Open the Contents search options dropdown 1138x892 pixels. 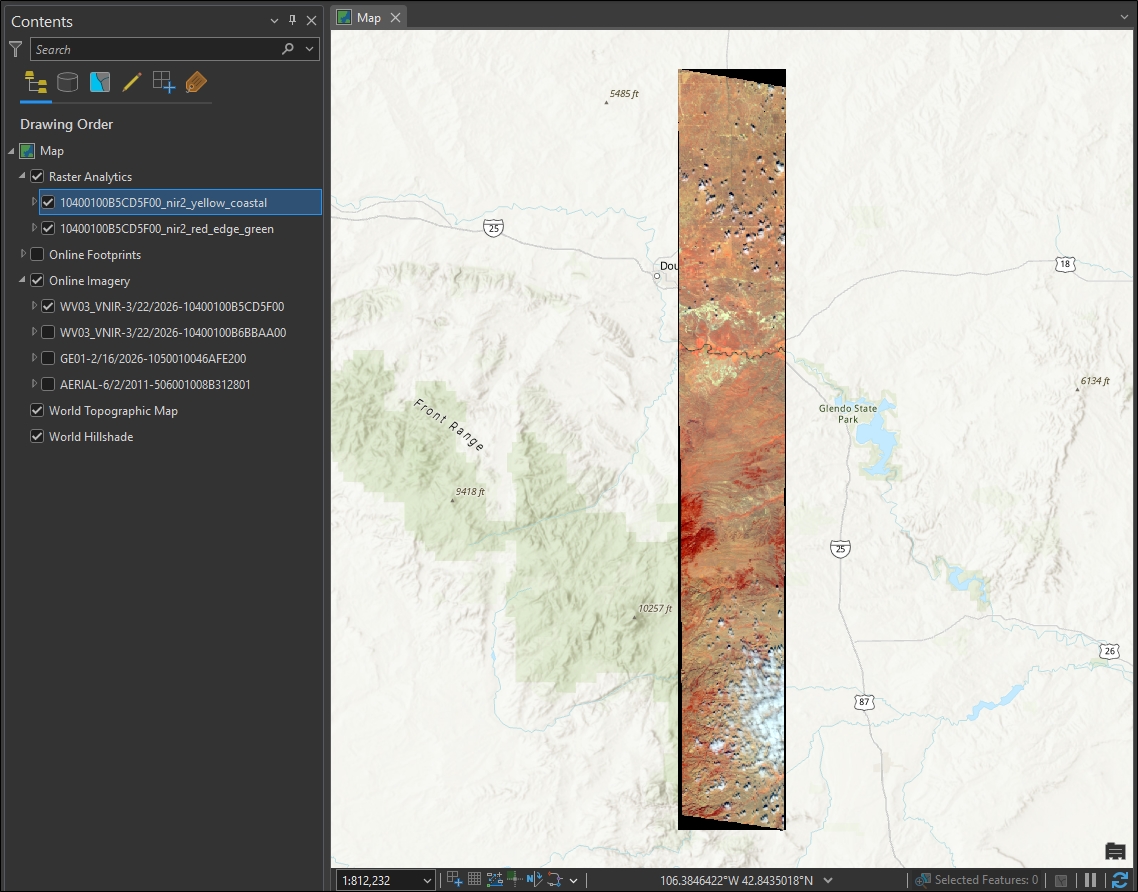coord(310,49)
